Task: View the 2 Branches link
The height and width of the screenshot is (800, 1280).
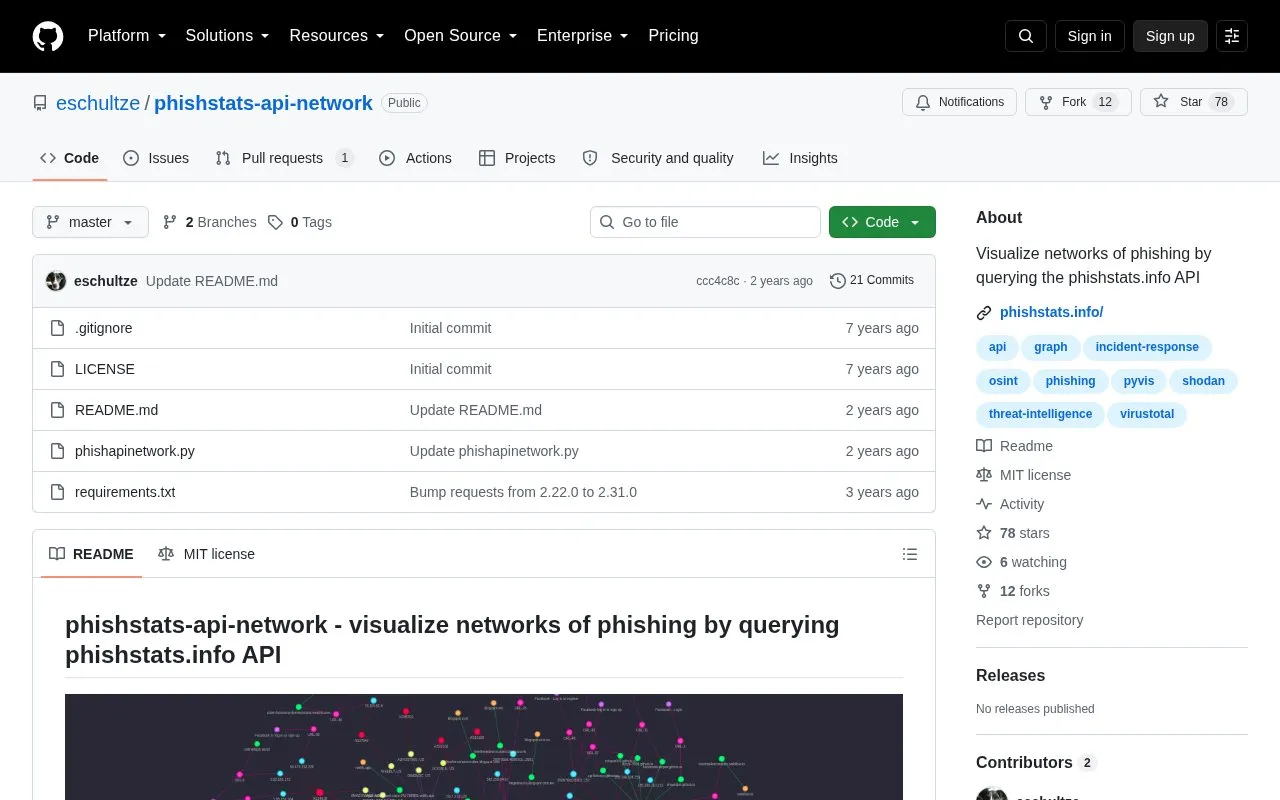Action: pos(210,222)
